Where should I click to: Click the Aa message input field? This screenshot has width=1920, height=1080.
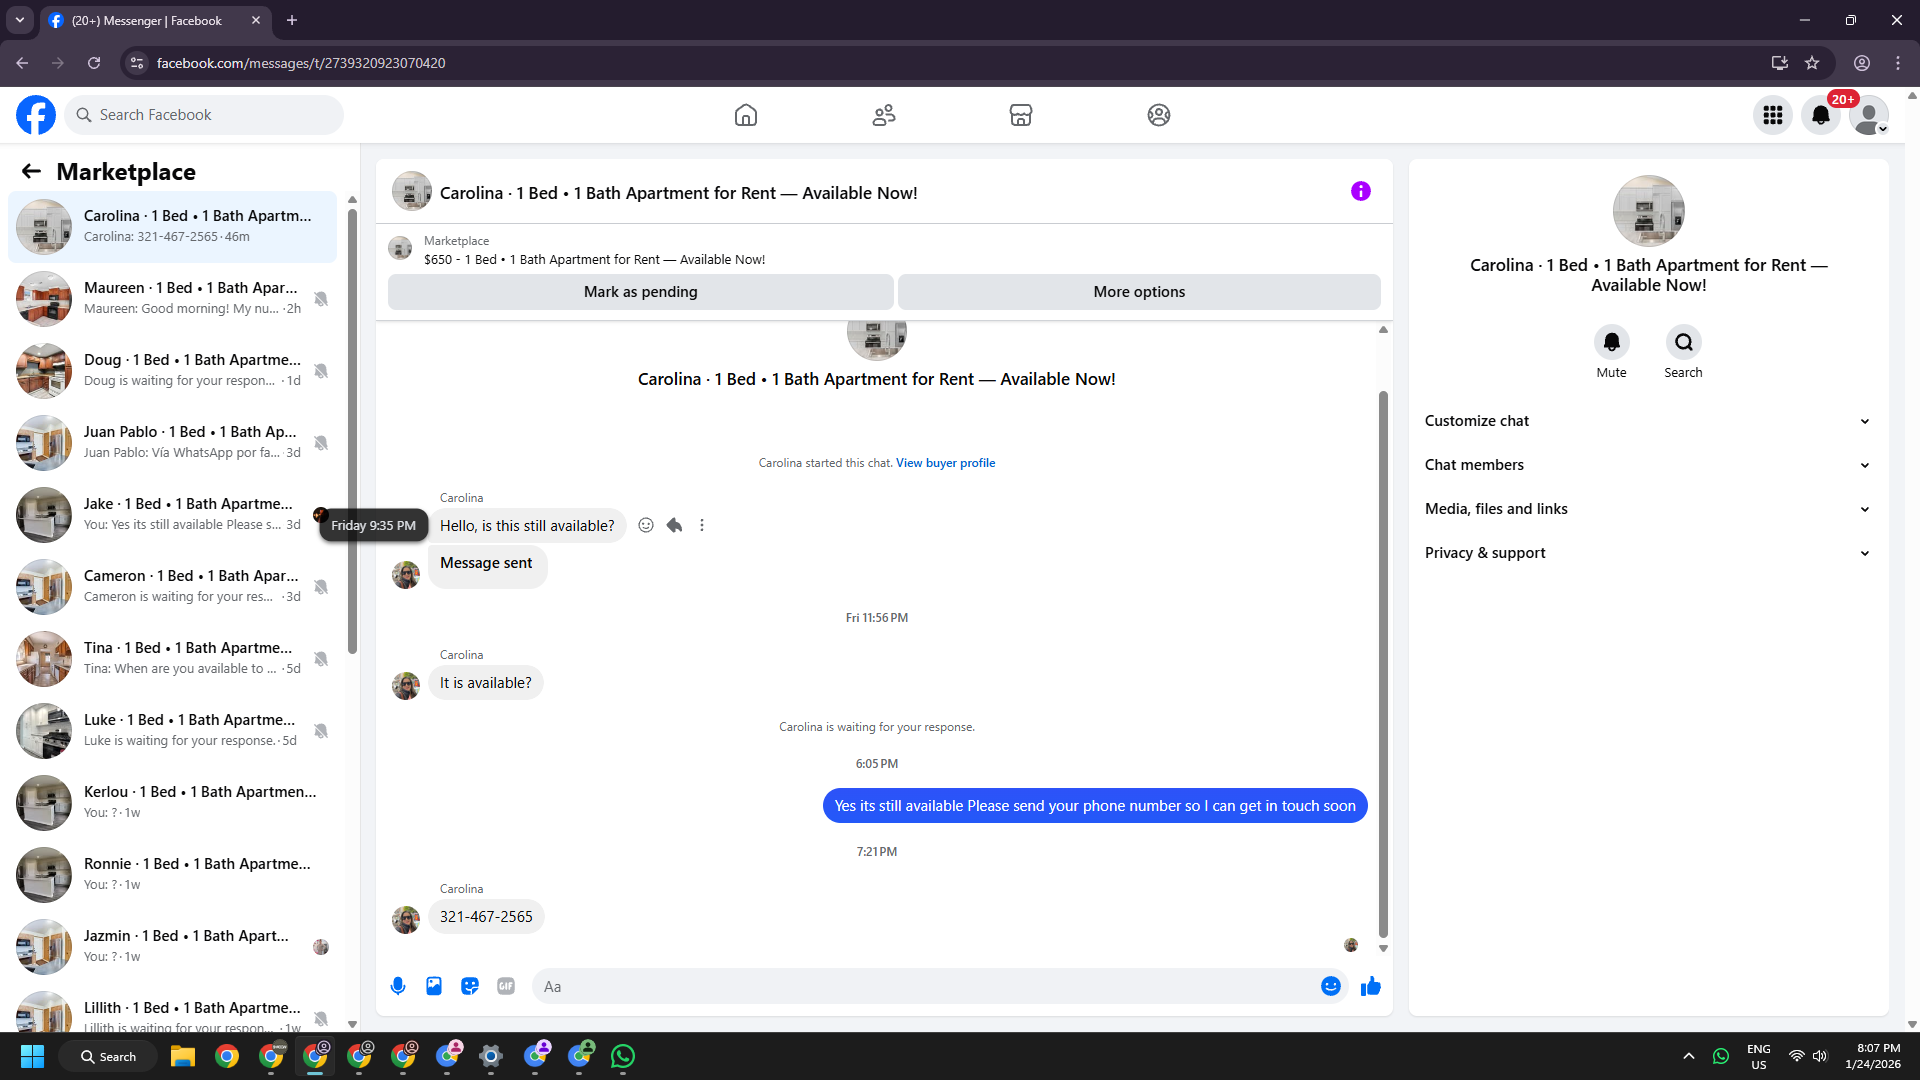pyautogui.click(x=925, y=986)
